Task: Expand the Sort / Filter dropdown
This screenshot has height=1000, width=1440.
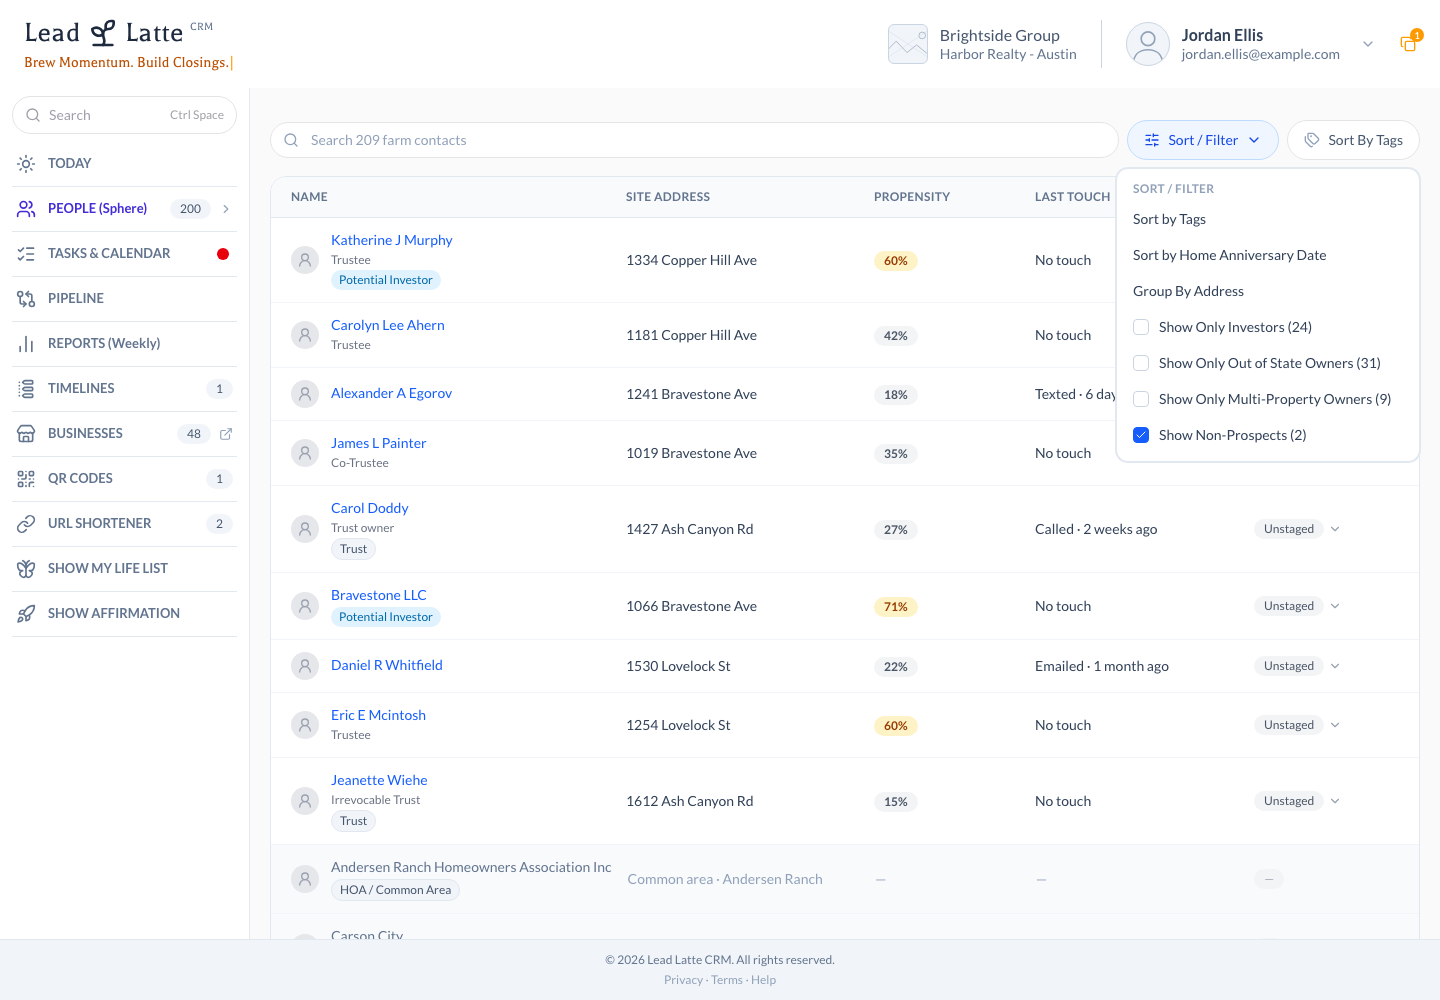Action: coord(1203,140)
